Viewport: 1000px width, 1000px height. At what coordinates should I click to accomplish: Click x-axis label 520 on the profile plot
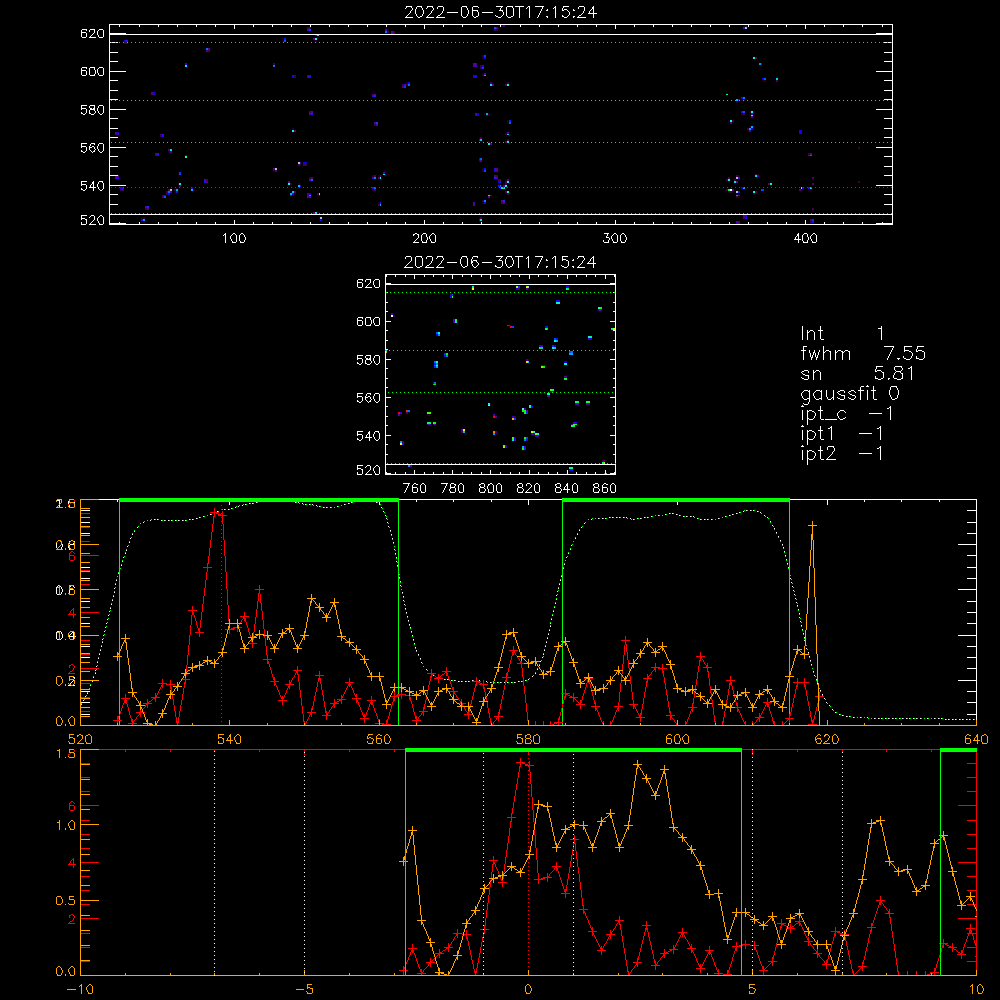tap(80, 739)
